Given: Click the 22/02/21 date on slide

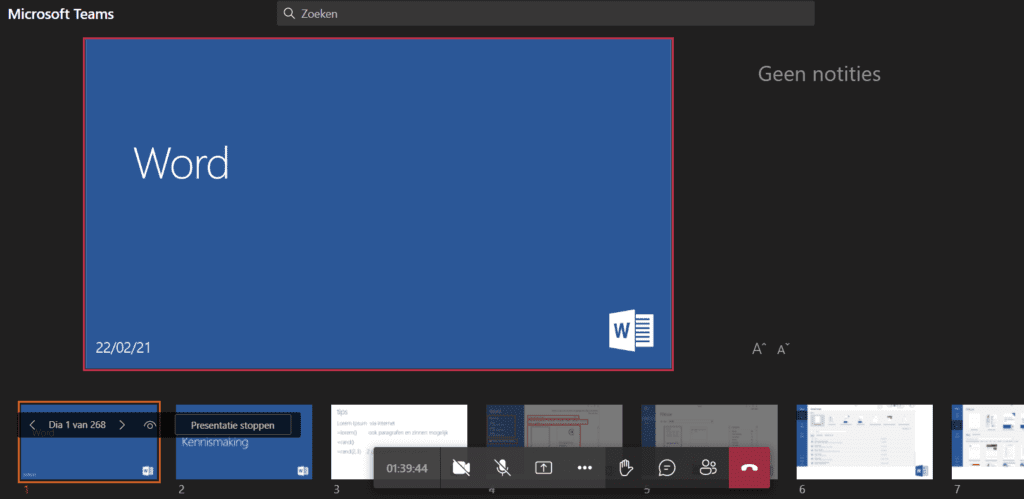Looking at the screenshot, I should click(123, 347).
